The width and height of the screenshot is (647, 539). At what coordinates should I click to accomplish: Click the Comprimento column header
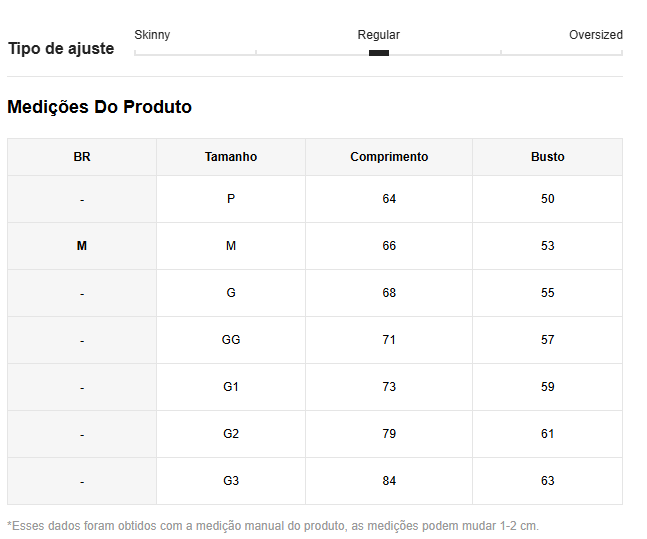click(x=389, y=157)
